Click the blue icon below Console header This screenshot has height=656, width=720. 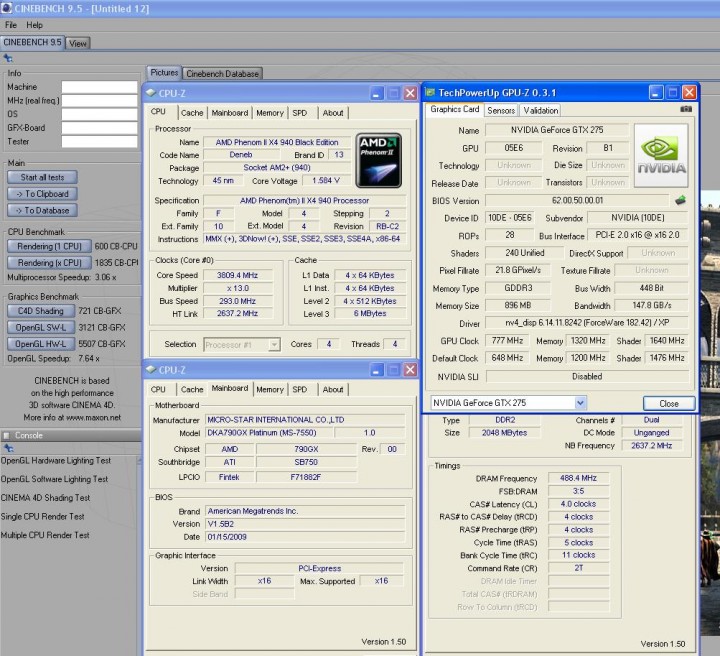pos(8,448)
